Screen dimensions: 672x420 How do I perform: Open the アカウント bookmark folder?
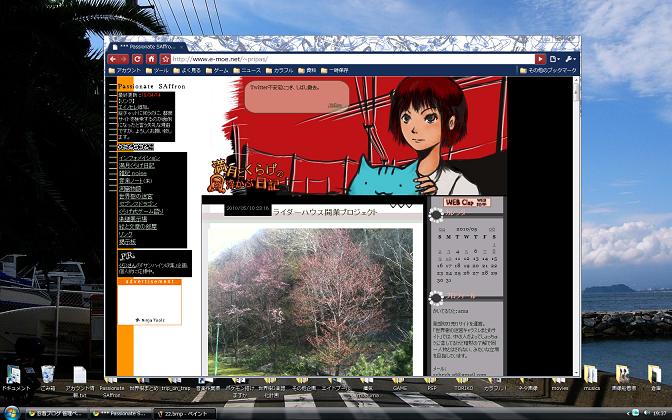(125, 70)
